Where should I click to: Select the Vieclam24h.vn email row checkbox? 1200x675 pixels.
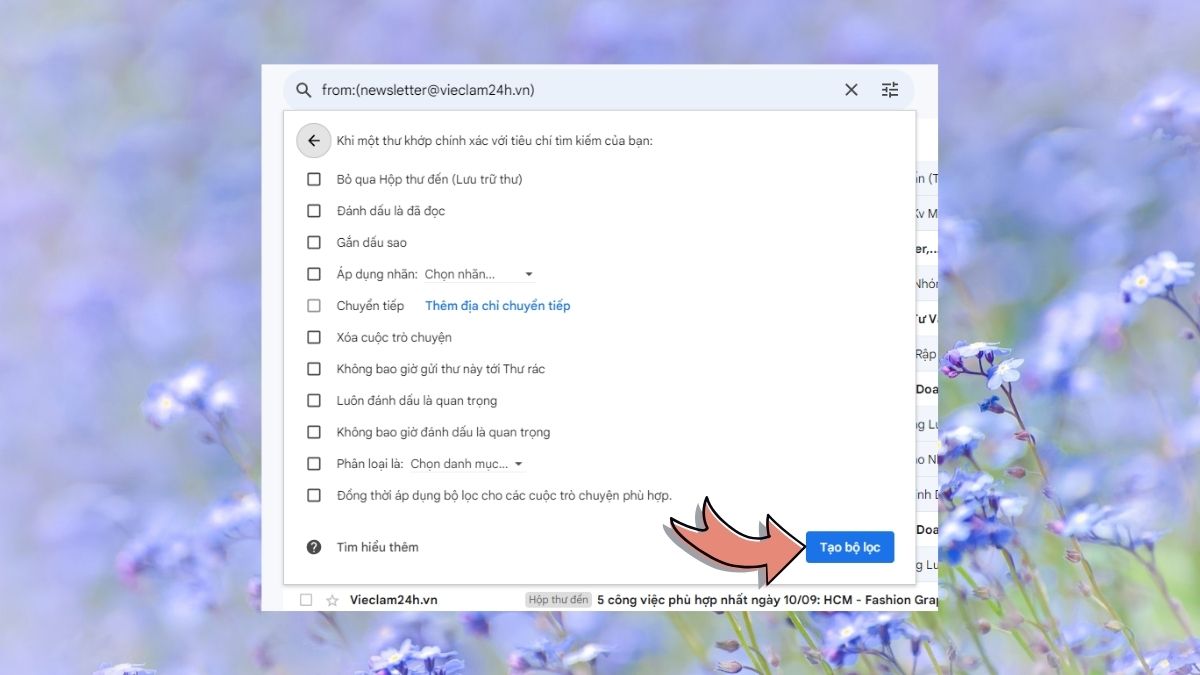click(306, 600)
